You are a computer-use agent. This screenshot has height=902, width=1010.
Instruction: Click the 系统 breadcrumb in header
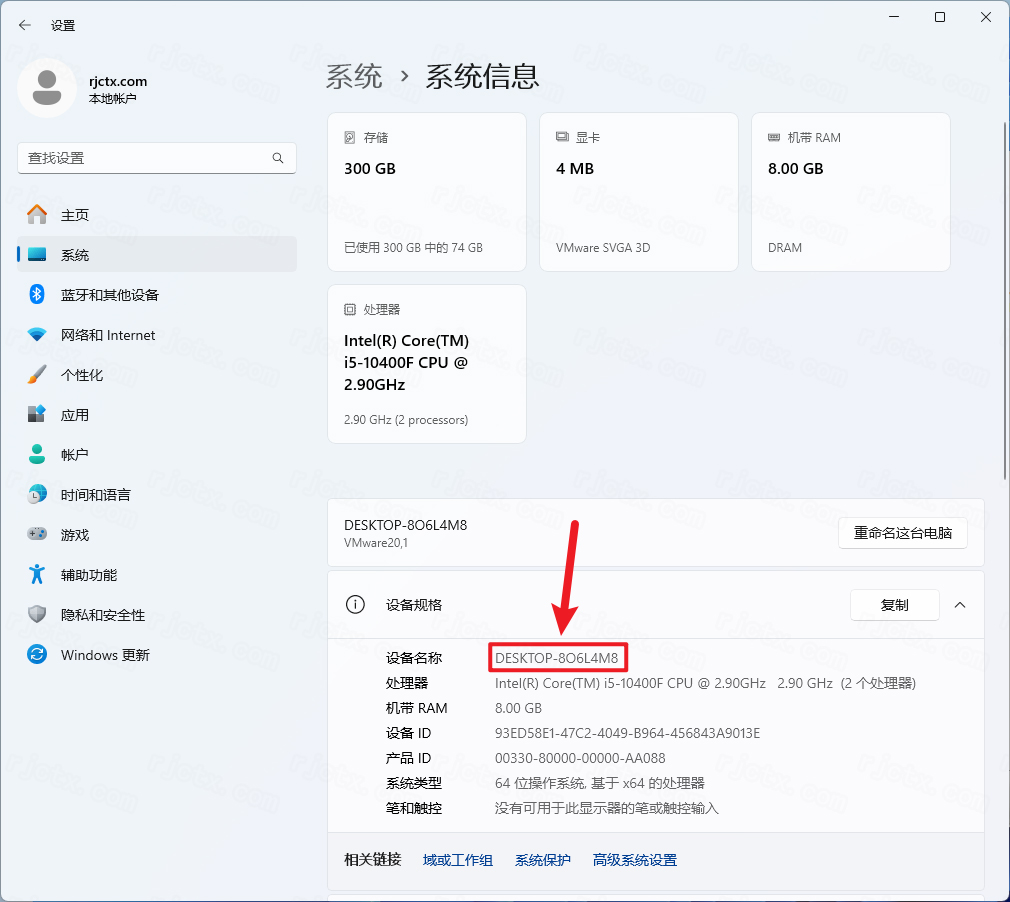pyautogui.click(x=354, y=77)
